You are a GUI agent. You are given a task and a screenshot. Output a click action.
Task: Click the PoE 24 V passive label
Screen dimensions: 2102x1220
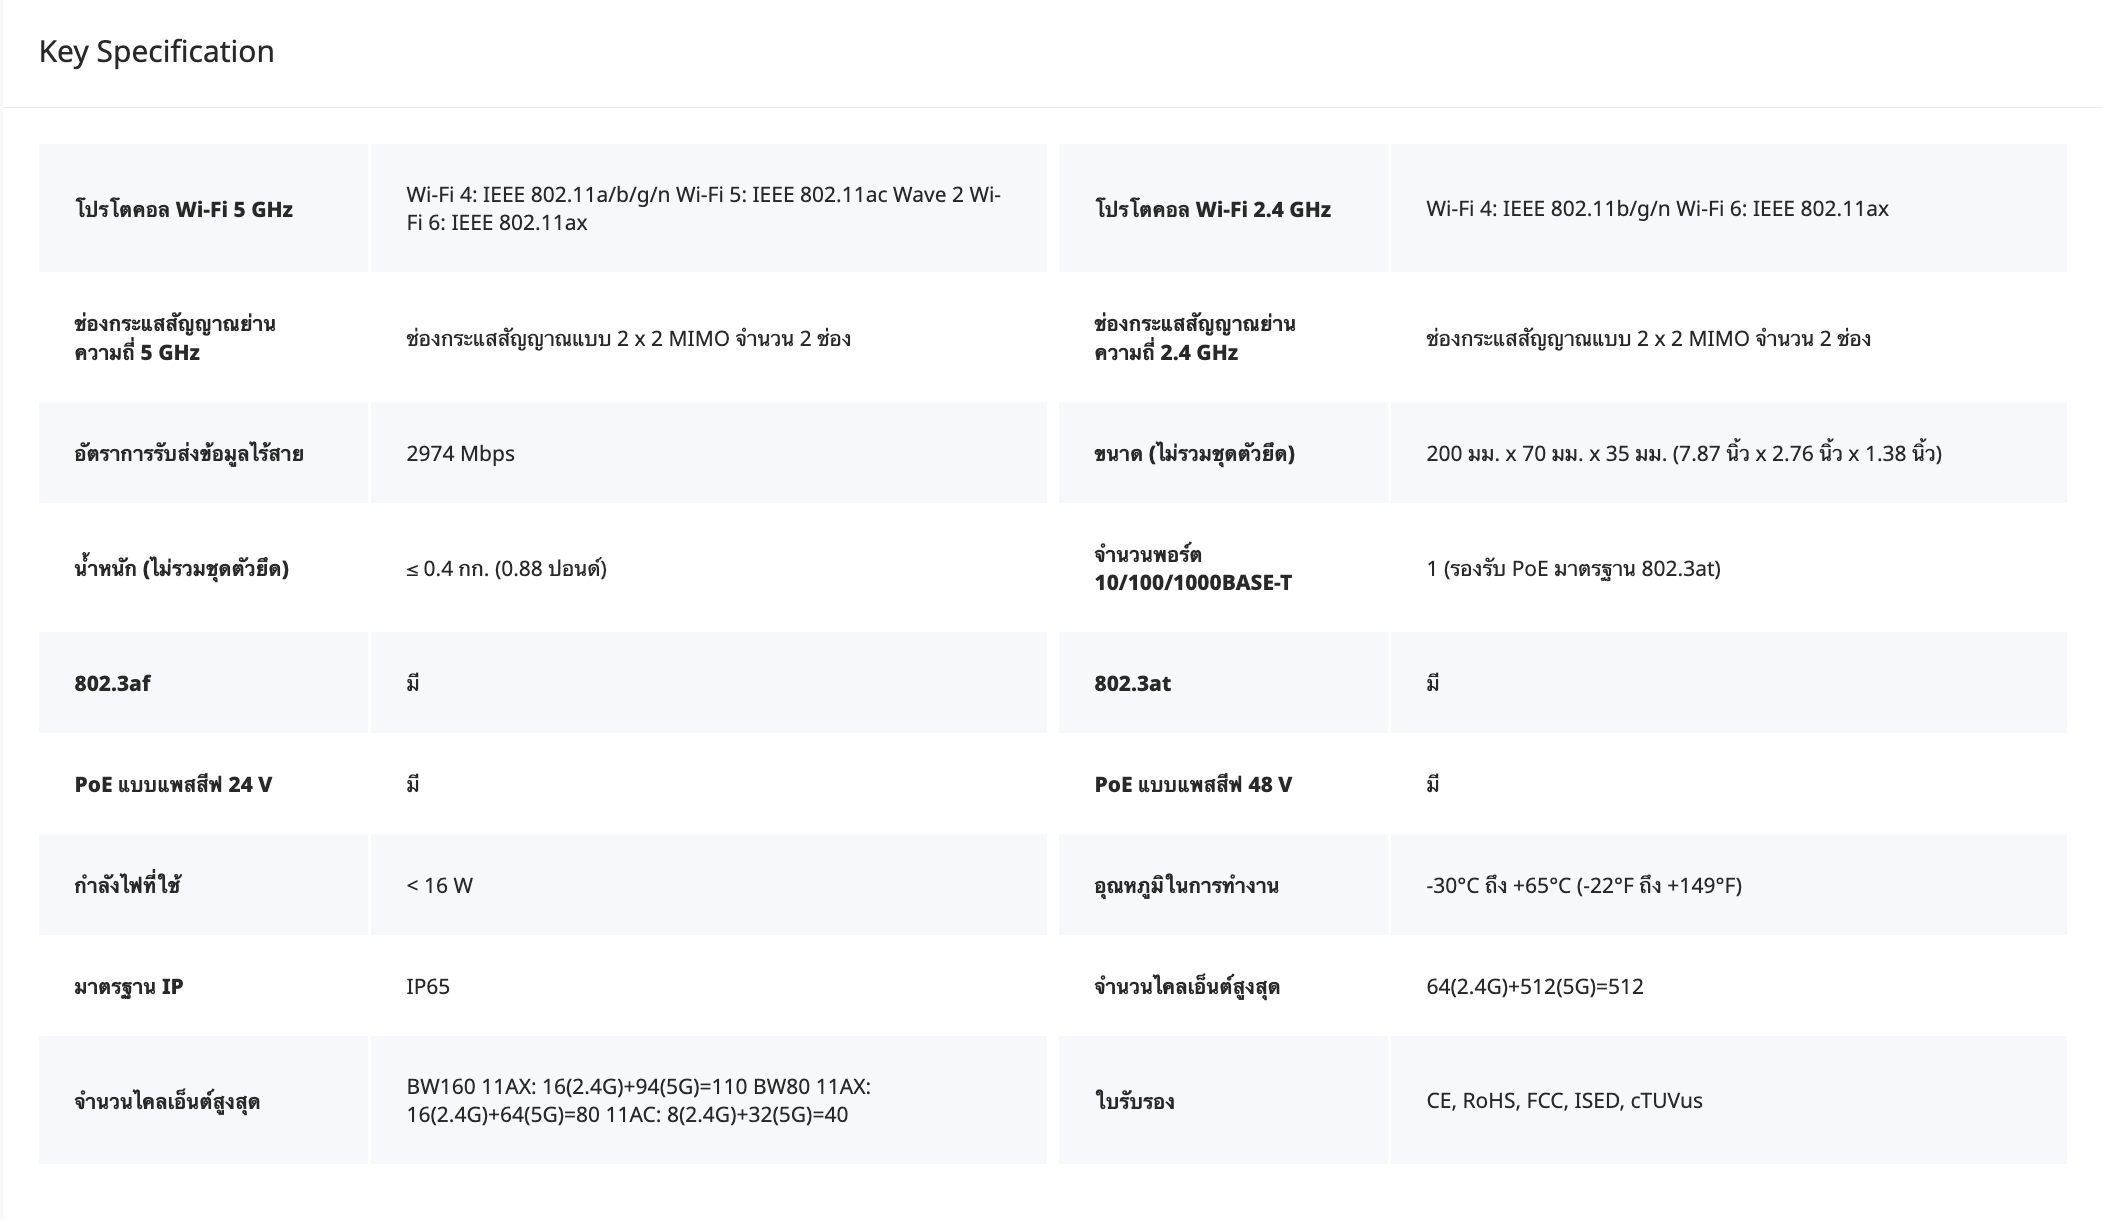(x=173, y=784)
